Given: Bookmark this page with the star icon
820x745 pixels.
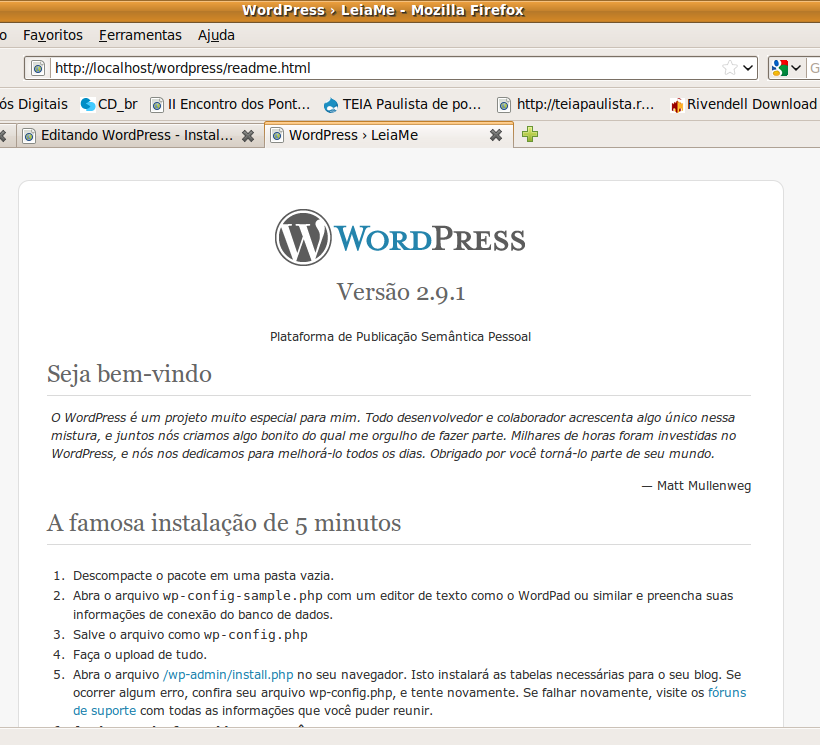Looking at the screenshot, I should click(730, 68).
